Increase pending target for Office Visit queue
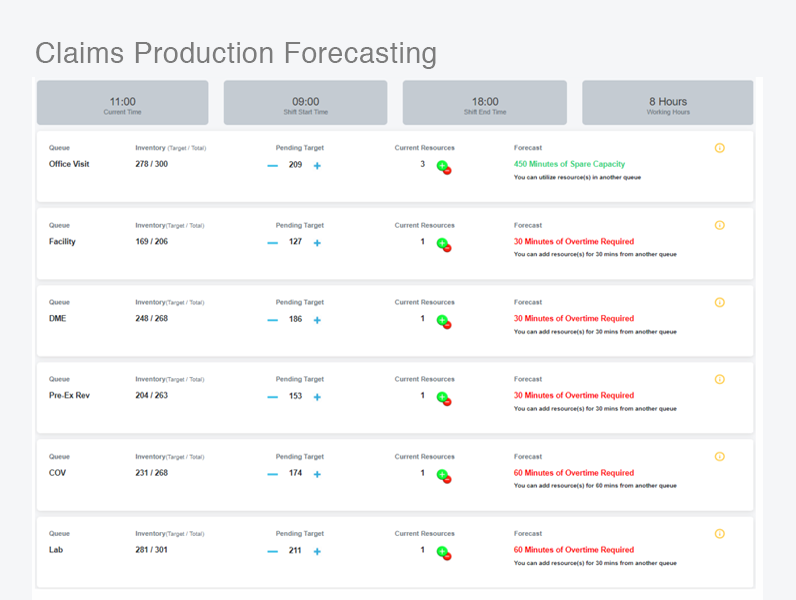This screenshot has width=796, height=600. click(317, 166)
